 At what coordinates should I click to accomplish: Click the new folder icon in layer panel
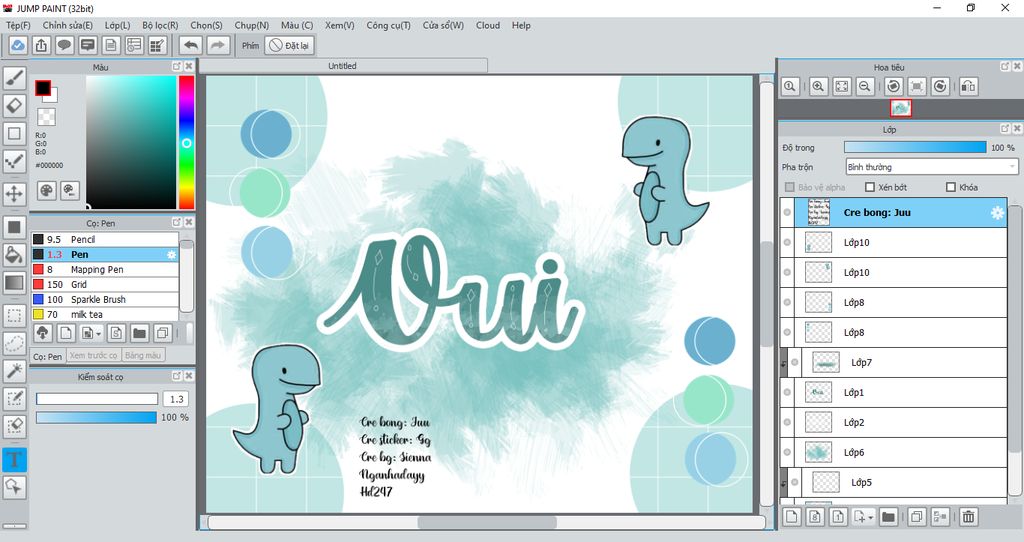(888, 517)
